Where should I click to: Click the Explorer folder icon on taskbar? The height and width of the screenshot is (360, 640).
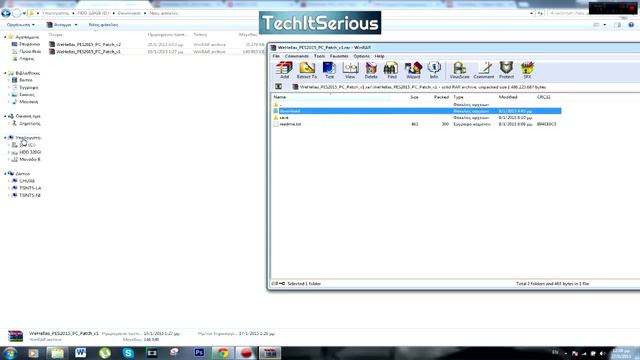tap(57, 353)
